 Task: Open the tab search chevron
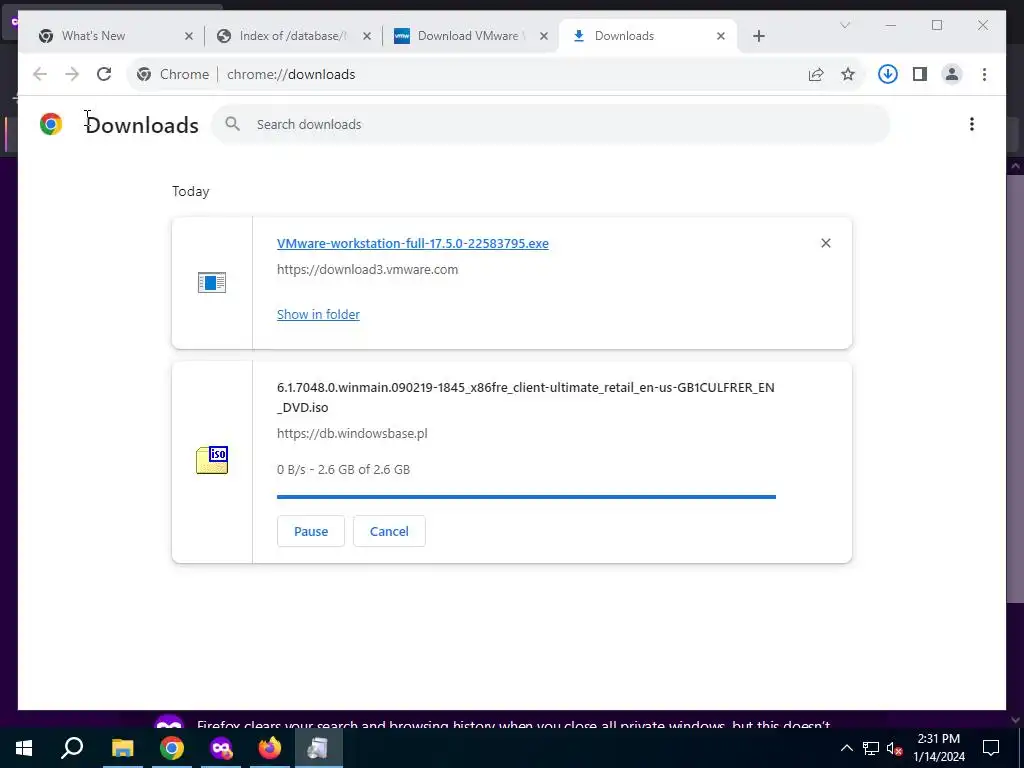click(844, 25)
